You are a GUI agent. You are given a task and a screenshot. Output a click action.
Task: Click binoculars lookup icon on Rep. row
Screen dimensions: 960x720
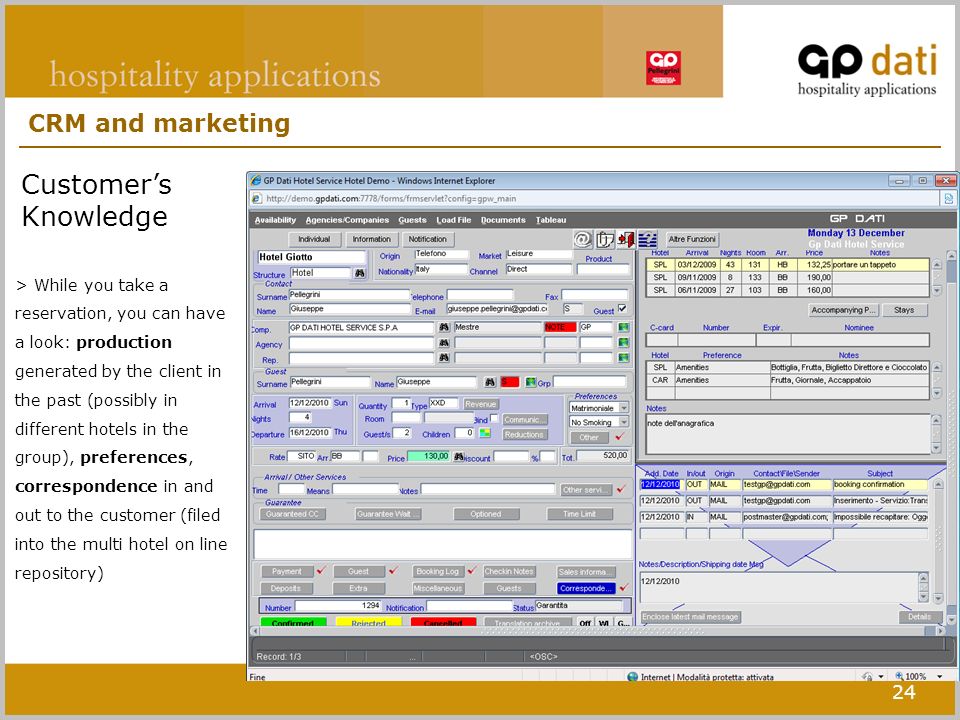(x=444, y=358)
